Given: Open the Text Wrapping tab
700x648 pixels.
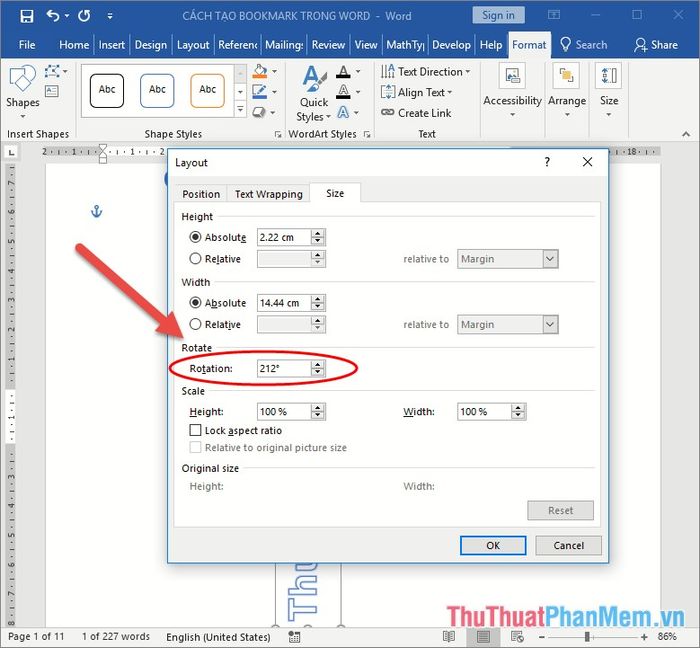Looking at the screenshot, I should (269, 194).
